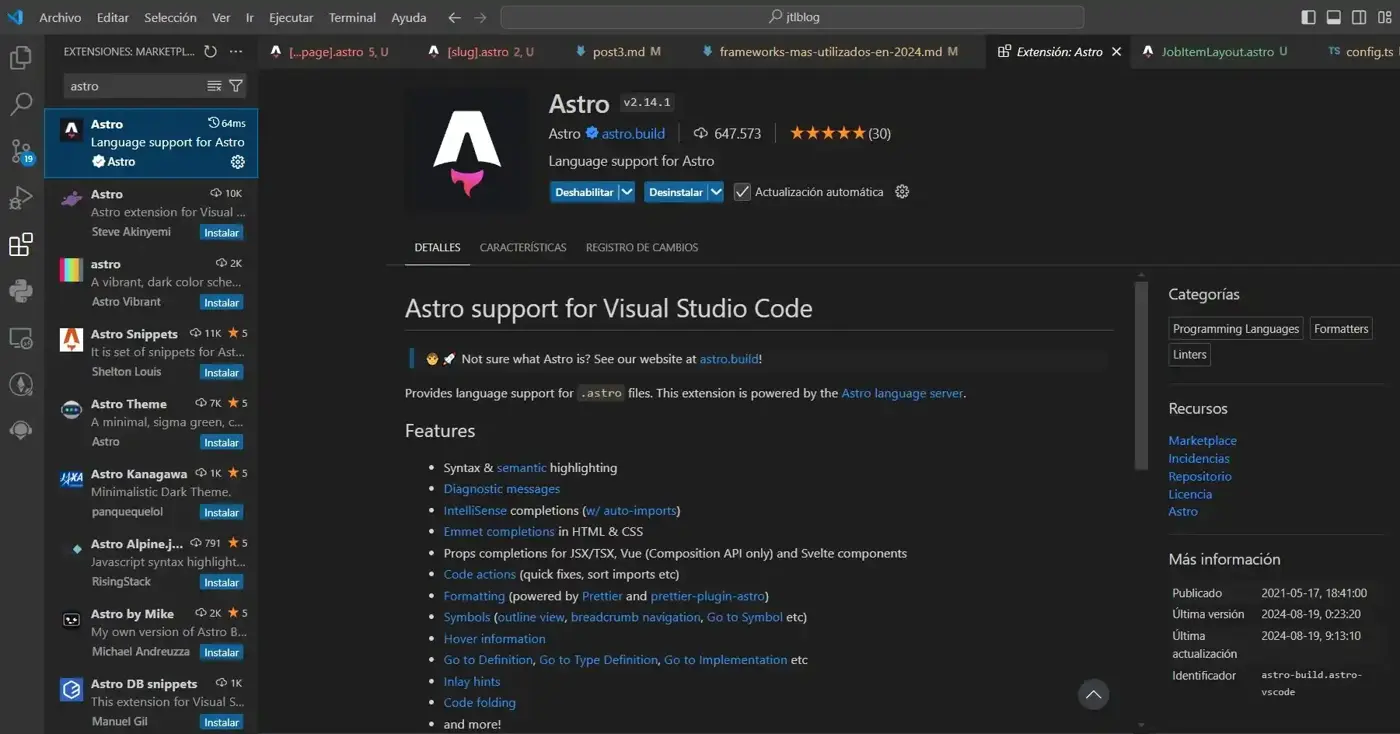Open the Remote Explorer view

click(21, 339)
